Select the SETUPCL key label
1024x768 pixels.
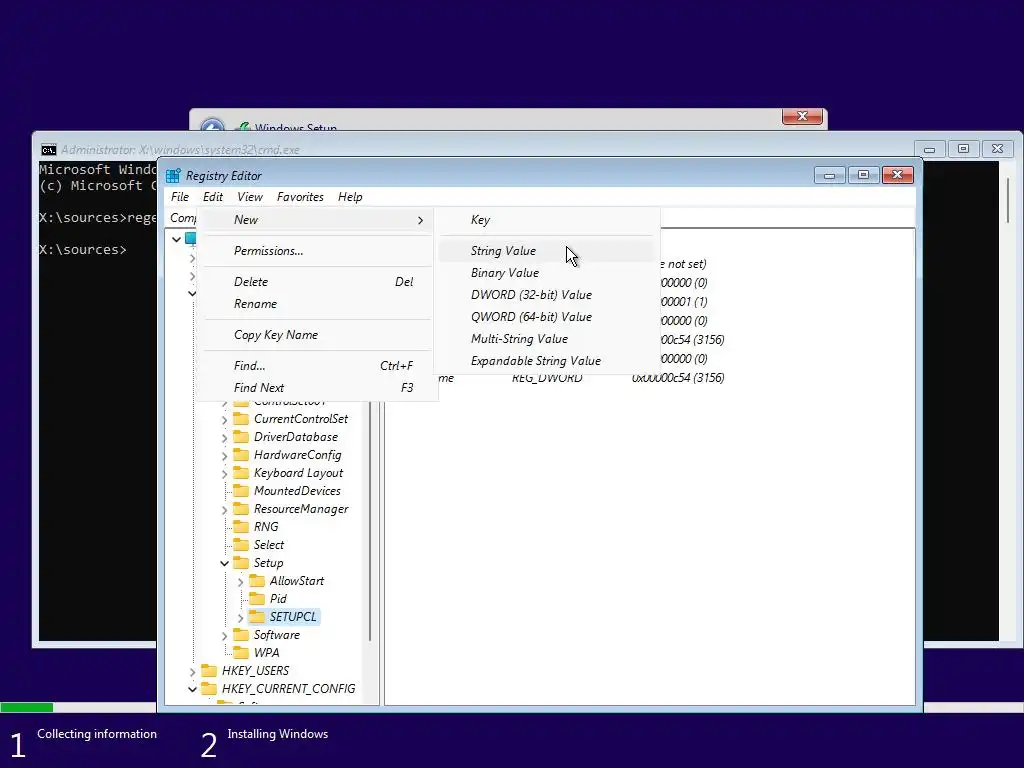pos(293,616)
